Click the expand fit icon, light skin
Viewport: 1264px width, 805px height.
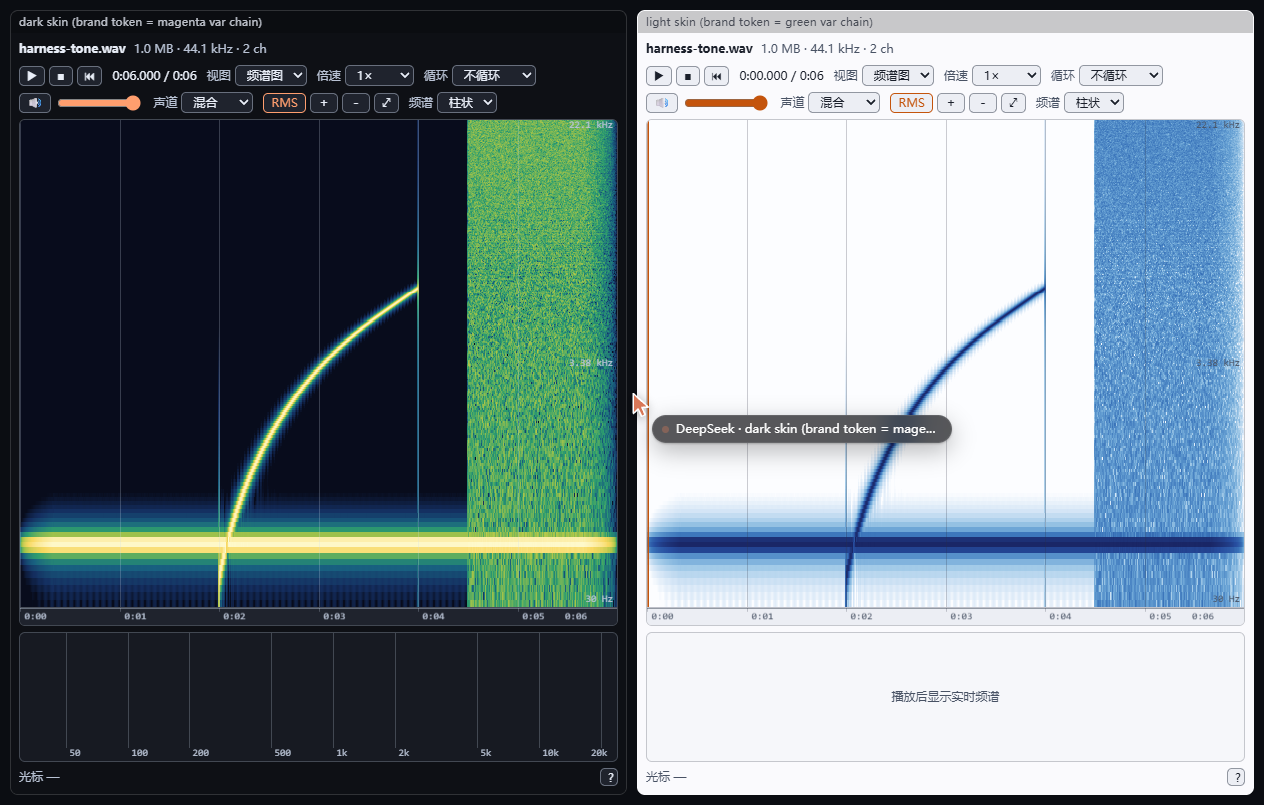click(1013, 102)
